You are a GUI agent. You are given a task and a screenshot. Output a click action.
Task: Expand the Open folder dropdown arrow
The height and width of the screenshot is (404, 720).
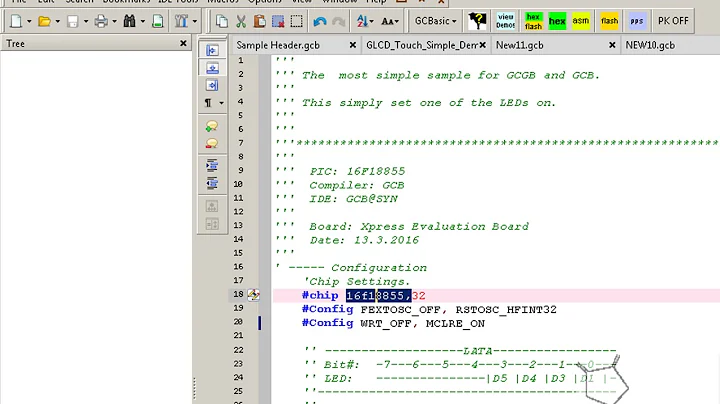click(x=57, y=21)
